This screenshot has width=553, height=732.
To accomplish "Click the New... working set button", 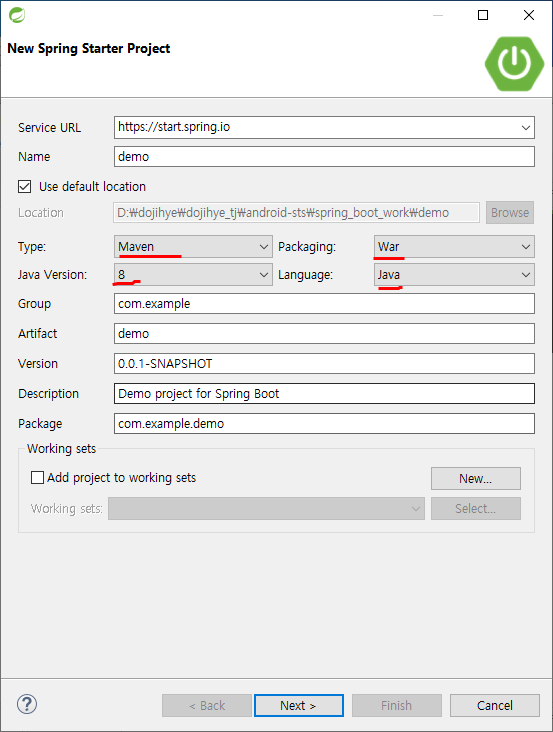I will click(476, 479).
